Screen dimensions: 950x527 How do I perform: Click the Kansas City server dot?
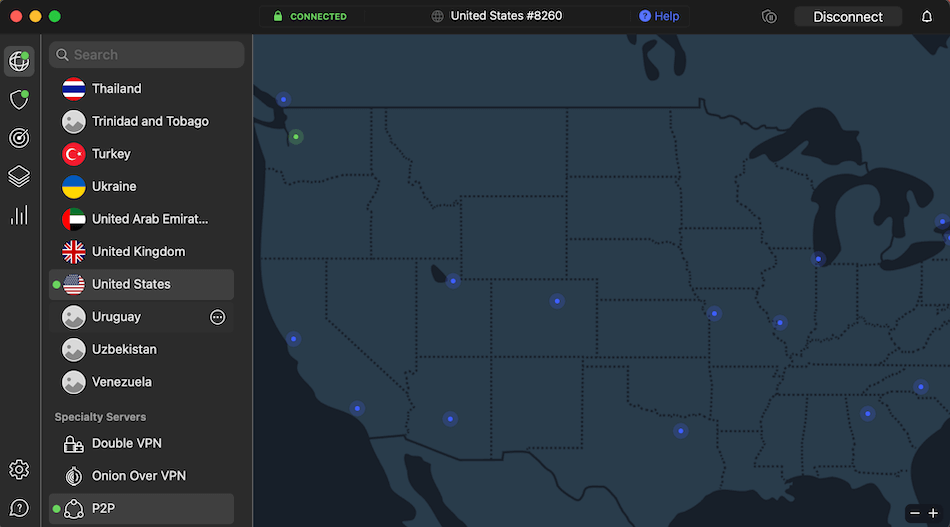tap(714, 314)
